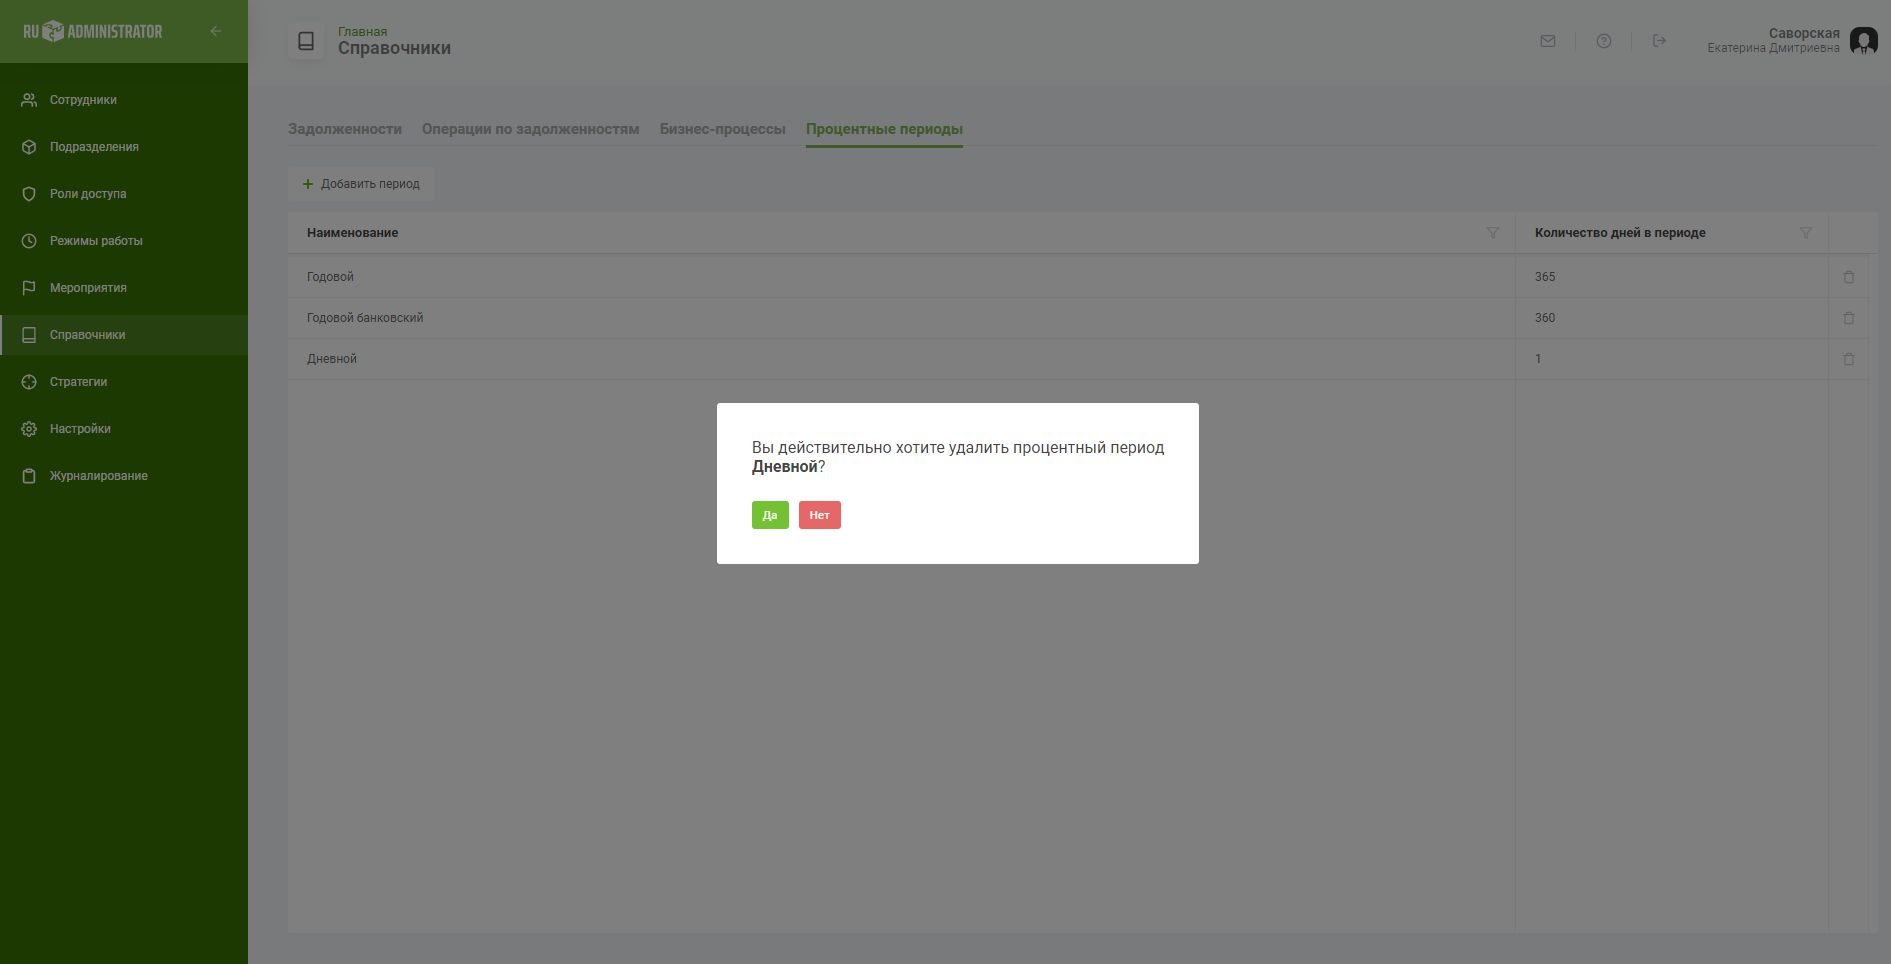Open help question mark icon
Screen dimensions: 1891x964
point(1603,41)
